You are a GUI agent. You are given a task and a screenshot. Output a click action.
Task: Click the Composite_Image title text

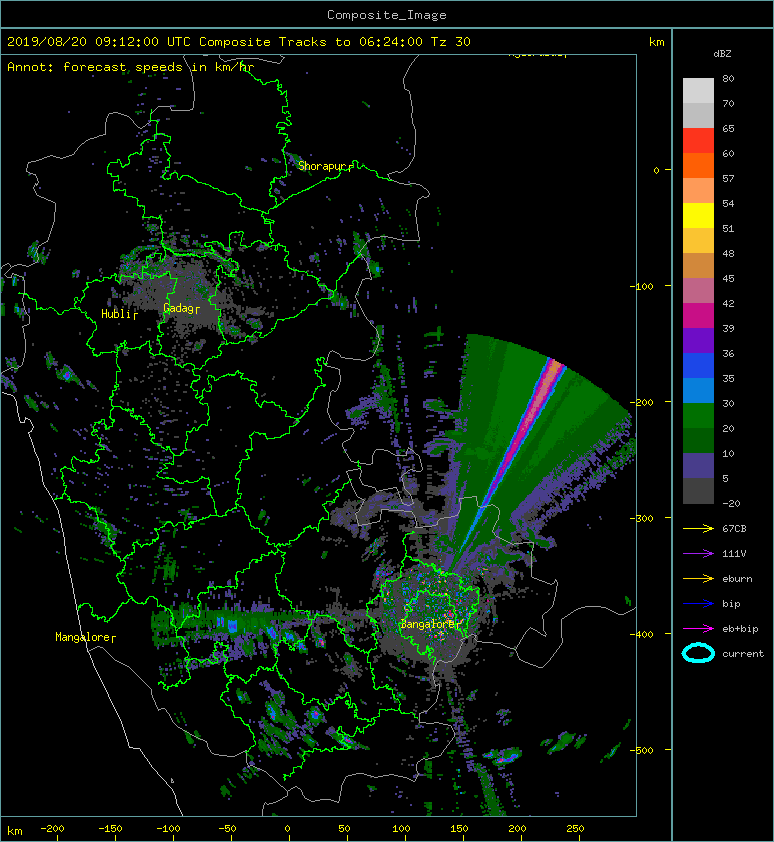click(387, 15)
